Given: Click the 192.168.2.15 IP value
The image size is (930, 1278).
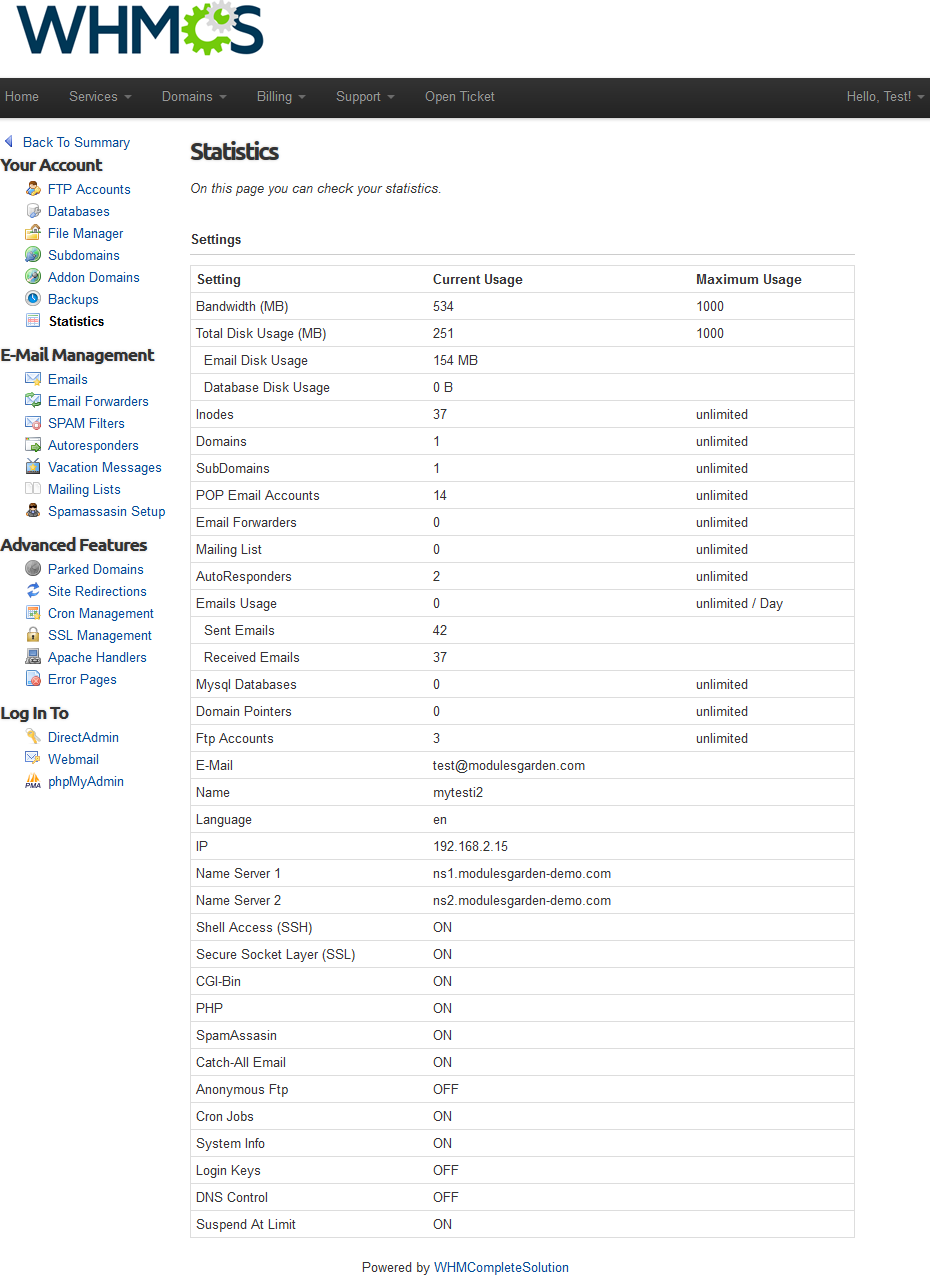Looking at the screenshot, I should [470, 846].
